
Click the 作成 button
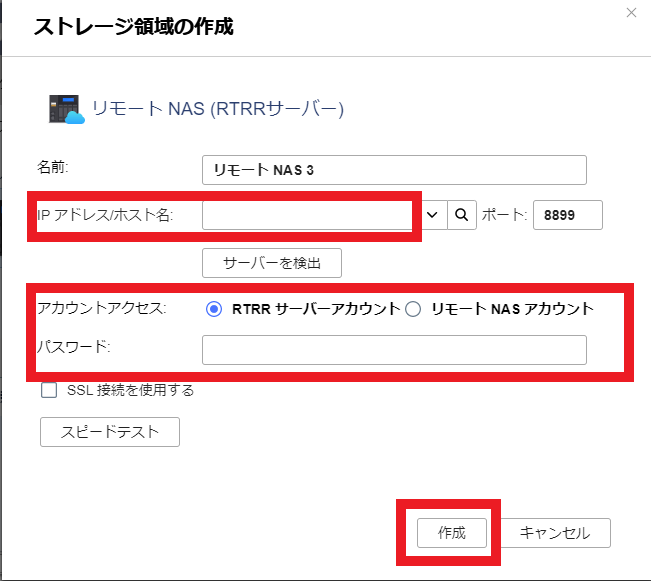pos(452,533)
